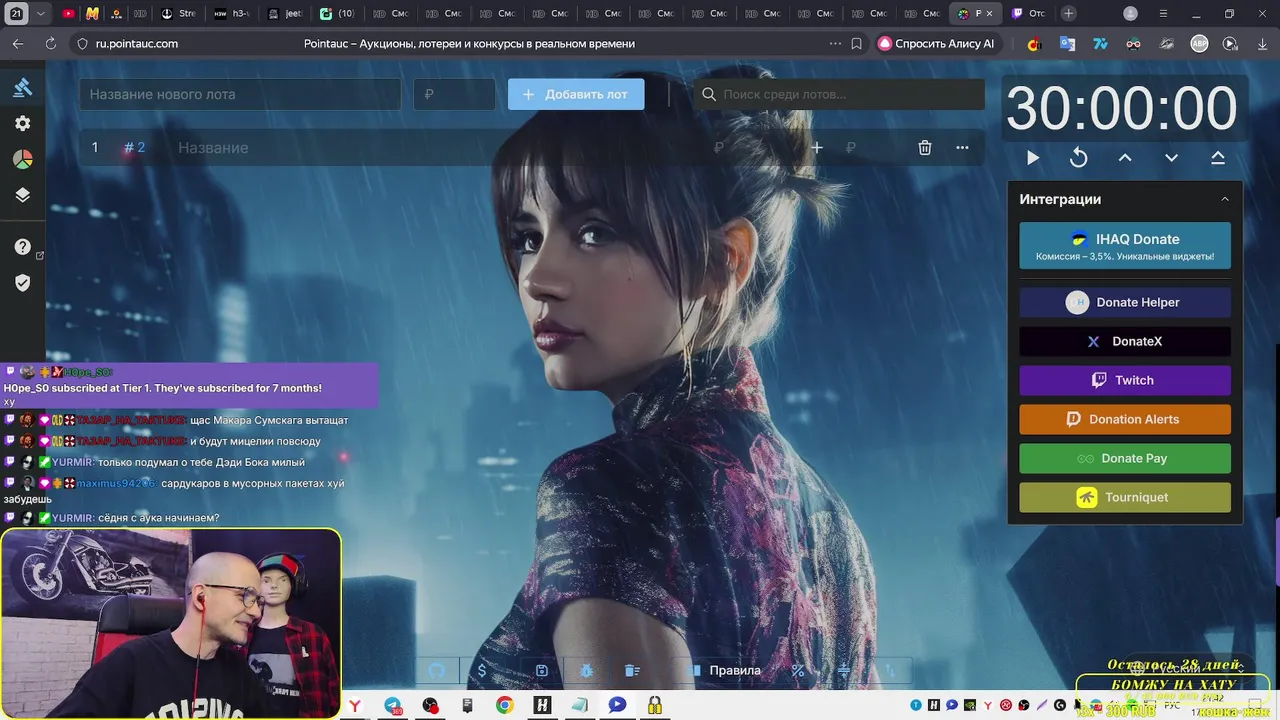Open browser hamburger menu
Image resolution: width=1280 pixels, height=720 pixels.
click(x=1163, y=13)
